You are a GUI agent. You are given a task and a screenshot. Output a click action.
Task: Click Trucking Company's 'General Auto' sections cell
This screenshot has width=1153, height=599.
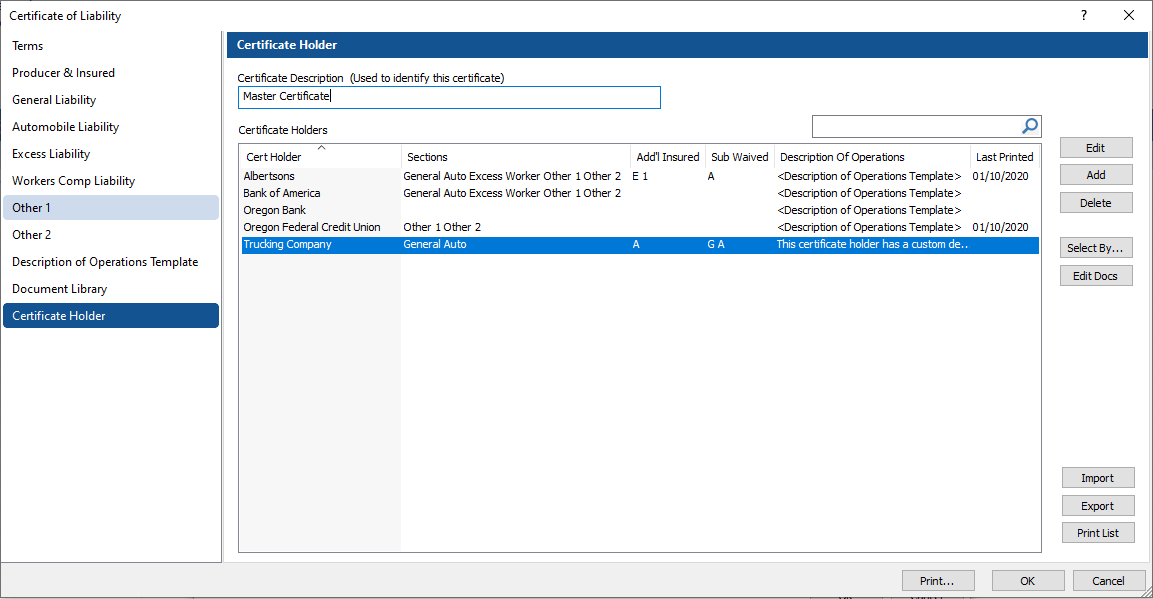pyautogui.click(x=435, y=245)
